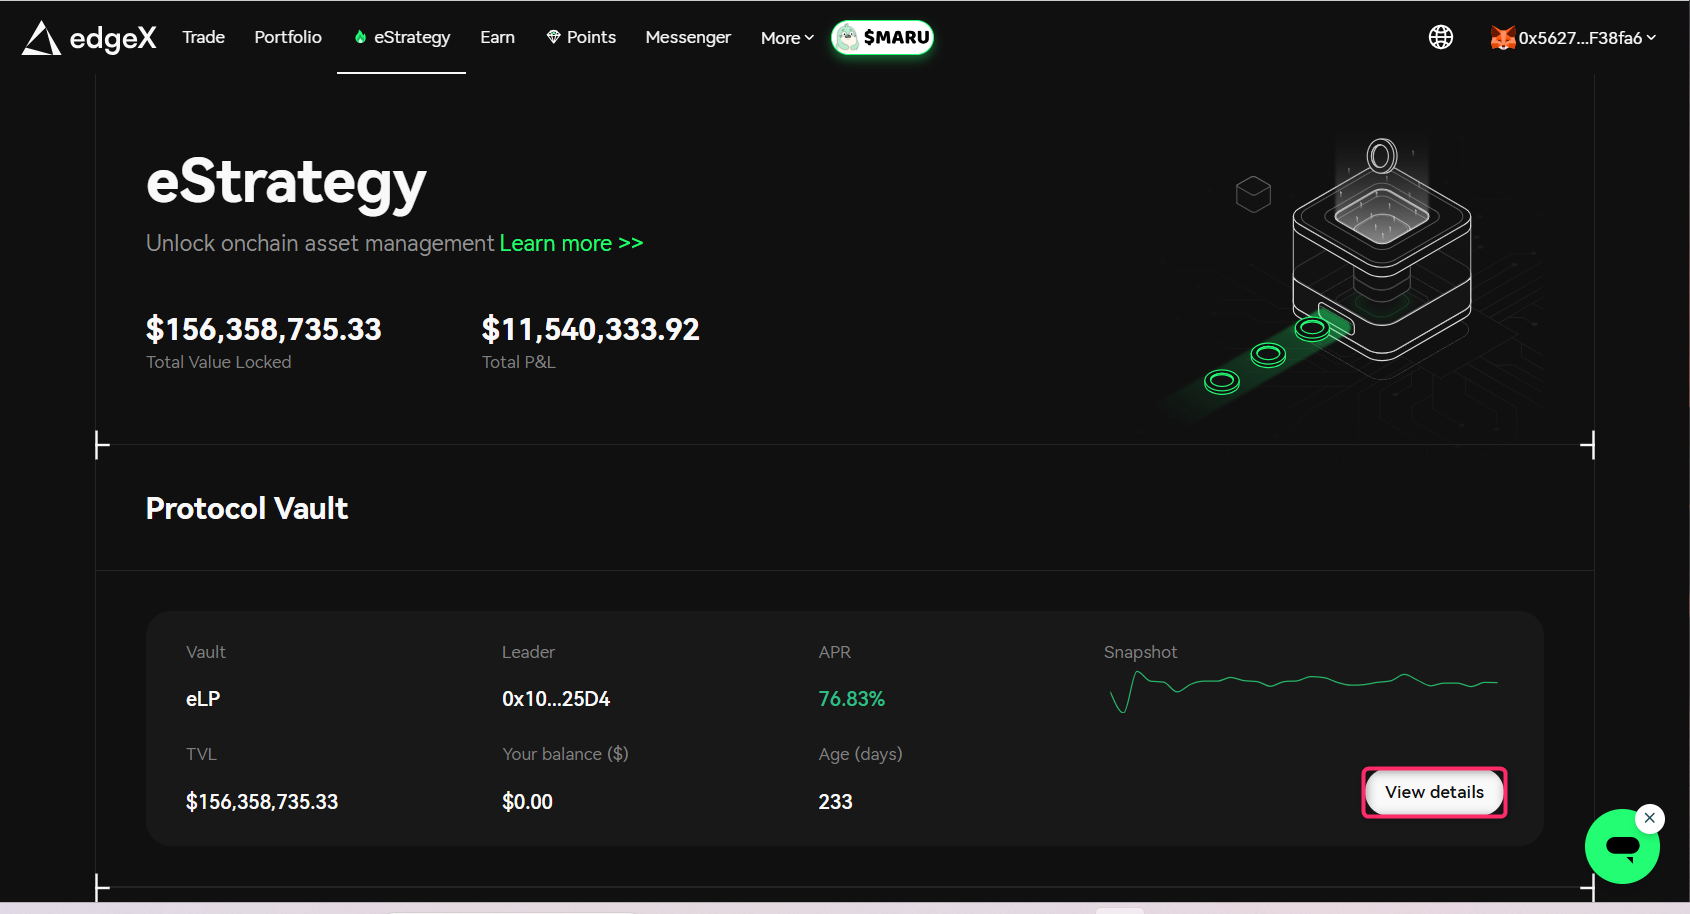Open Messenger from the navigation bar
Image resolution: width=1690 pixels, height=914 pixels.
pyautogui.click(x=688, y=37)
